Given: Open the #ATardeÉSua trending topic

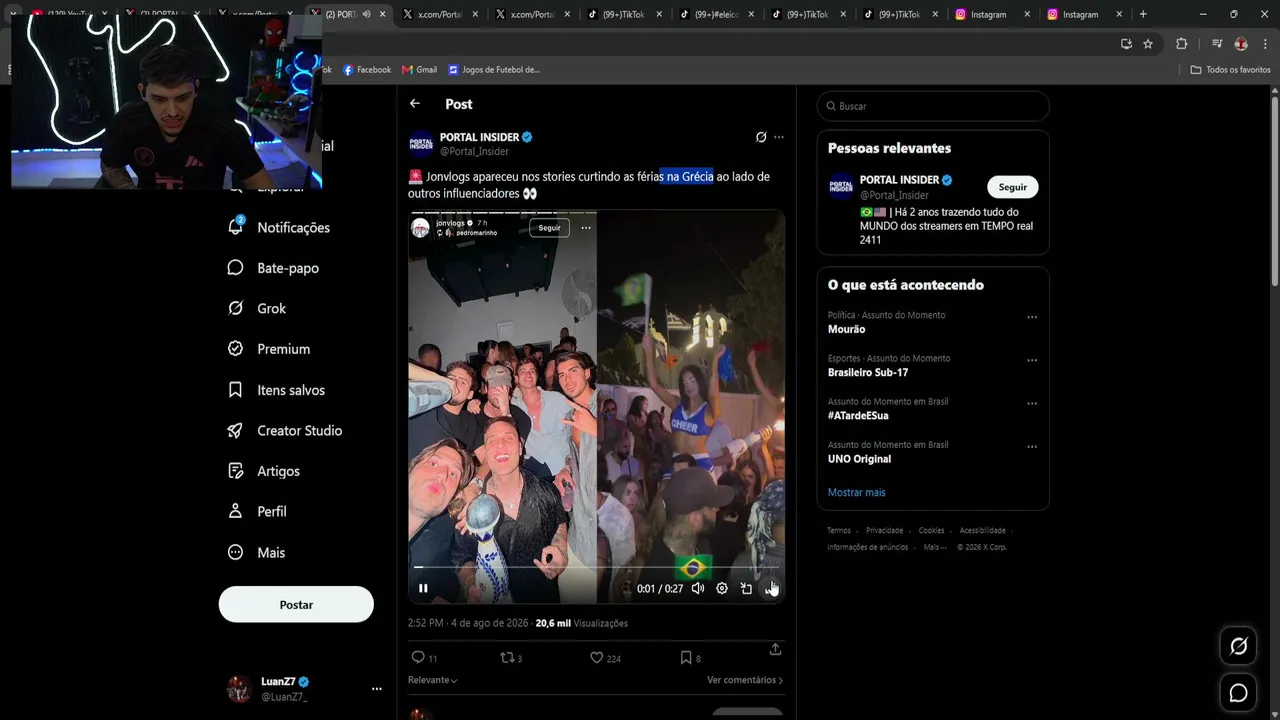Looking at the screenshot, I should pos(858,415).
